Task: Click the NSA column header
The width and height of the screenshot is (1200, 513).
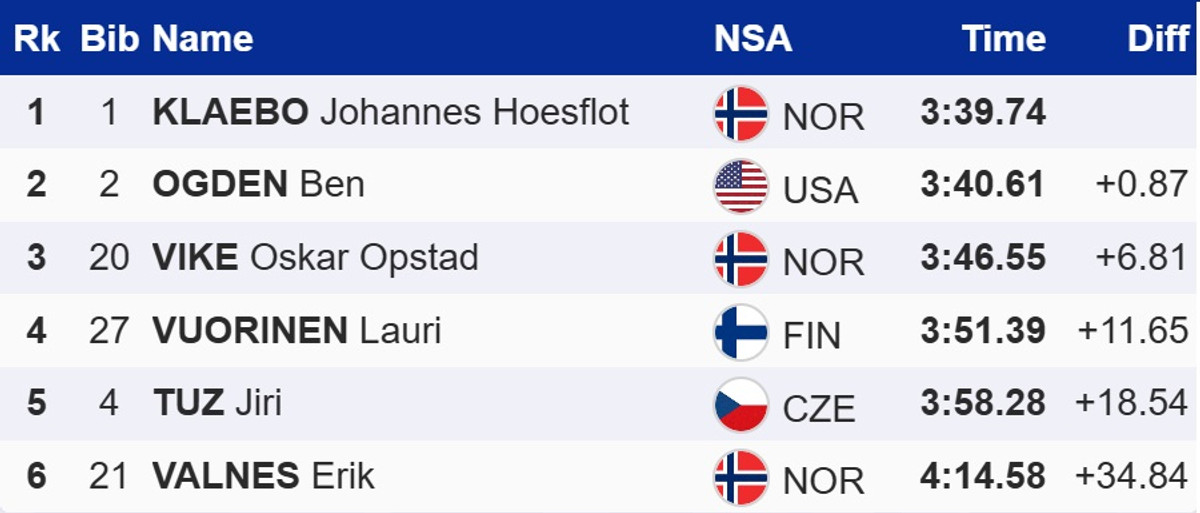Action: (x=752, y=39)
